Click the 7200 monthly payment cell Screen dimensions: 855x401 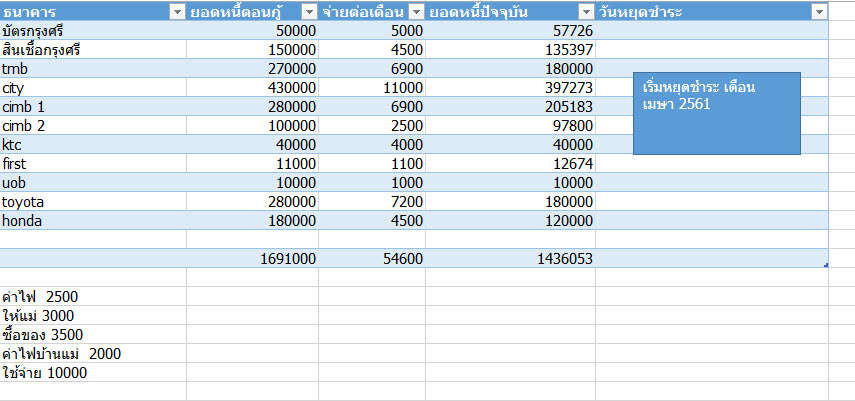pos(372,202)
